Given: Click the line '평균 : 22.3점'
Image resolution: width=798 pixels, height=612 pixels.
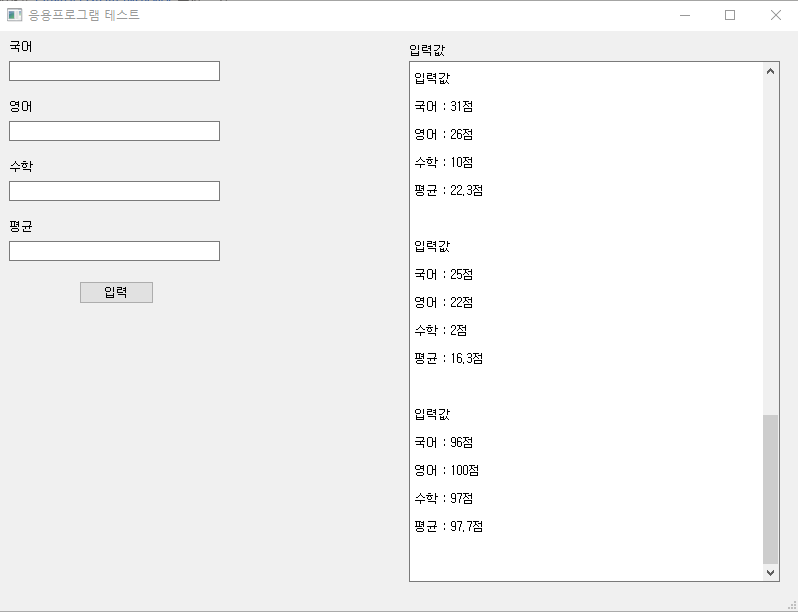Looking at the screenshot, I should (x=449, y=191).
